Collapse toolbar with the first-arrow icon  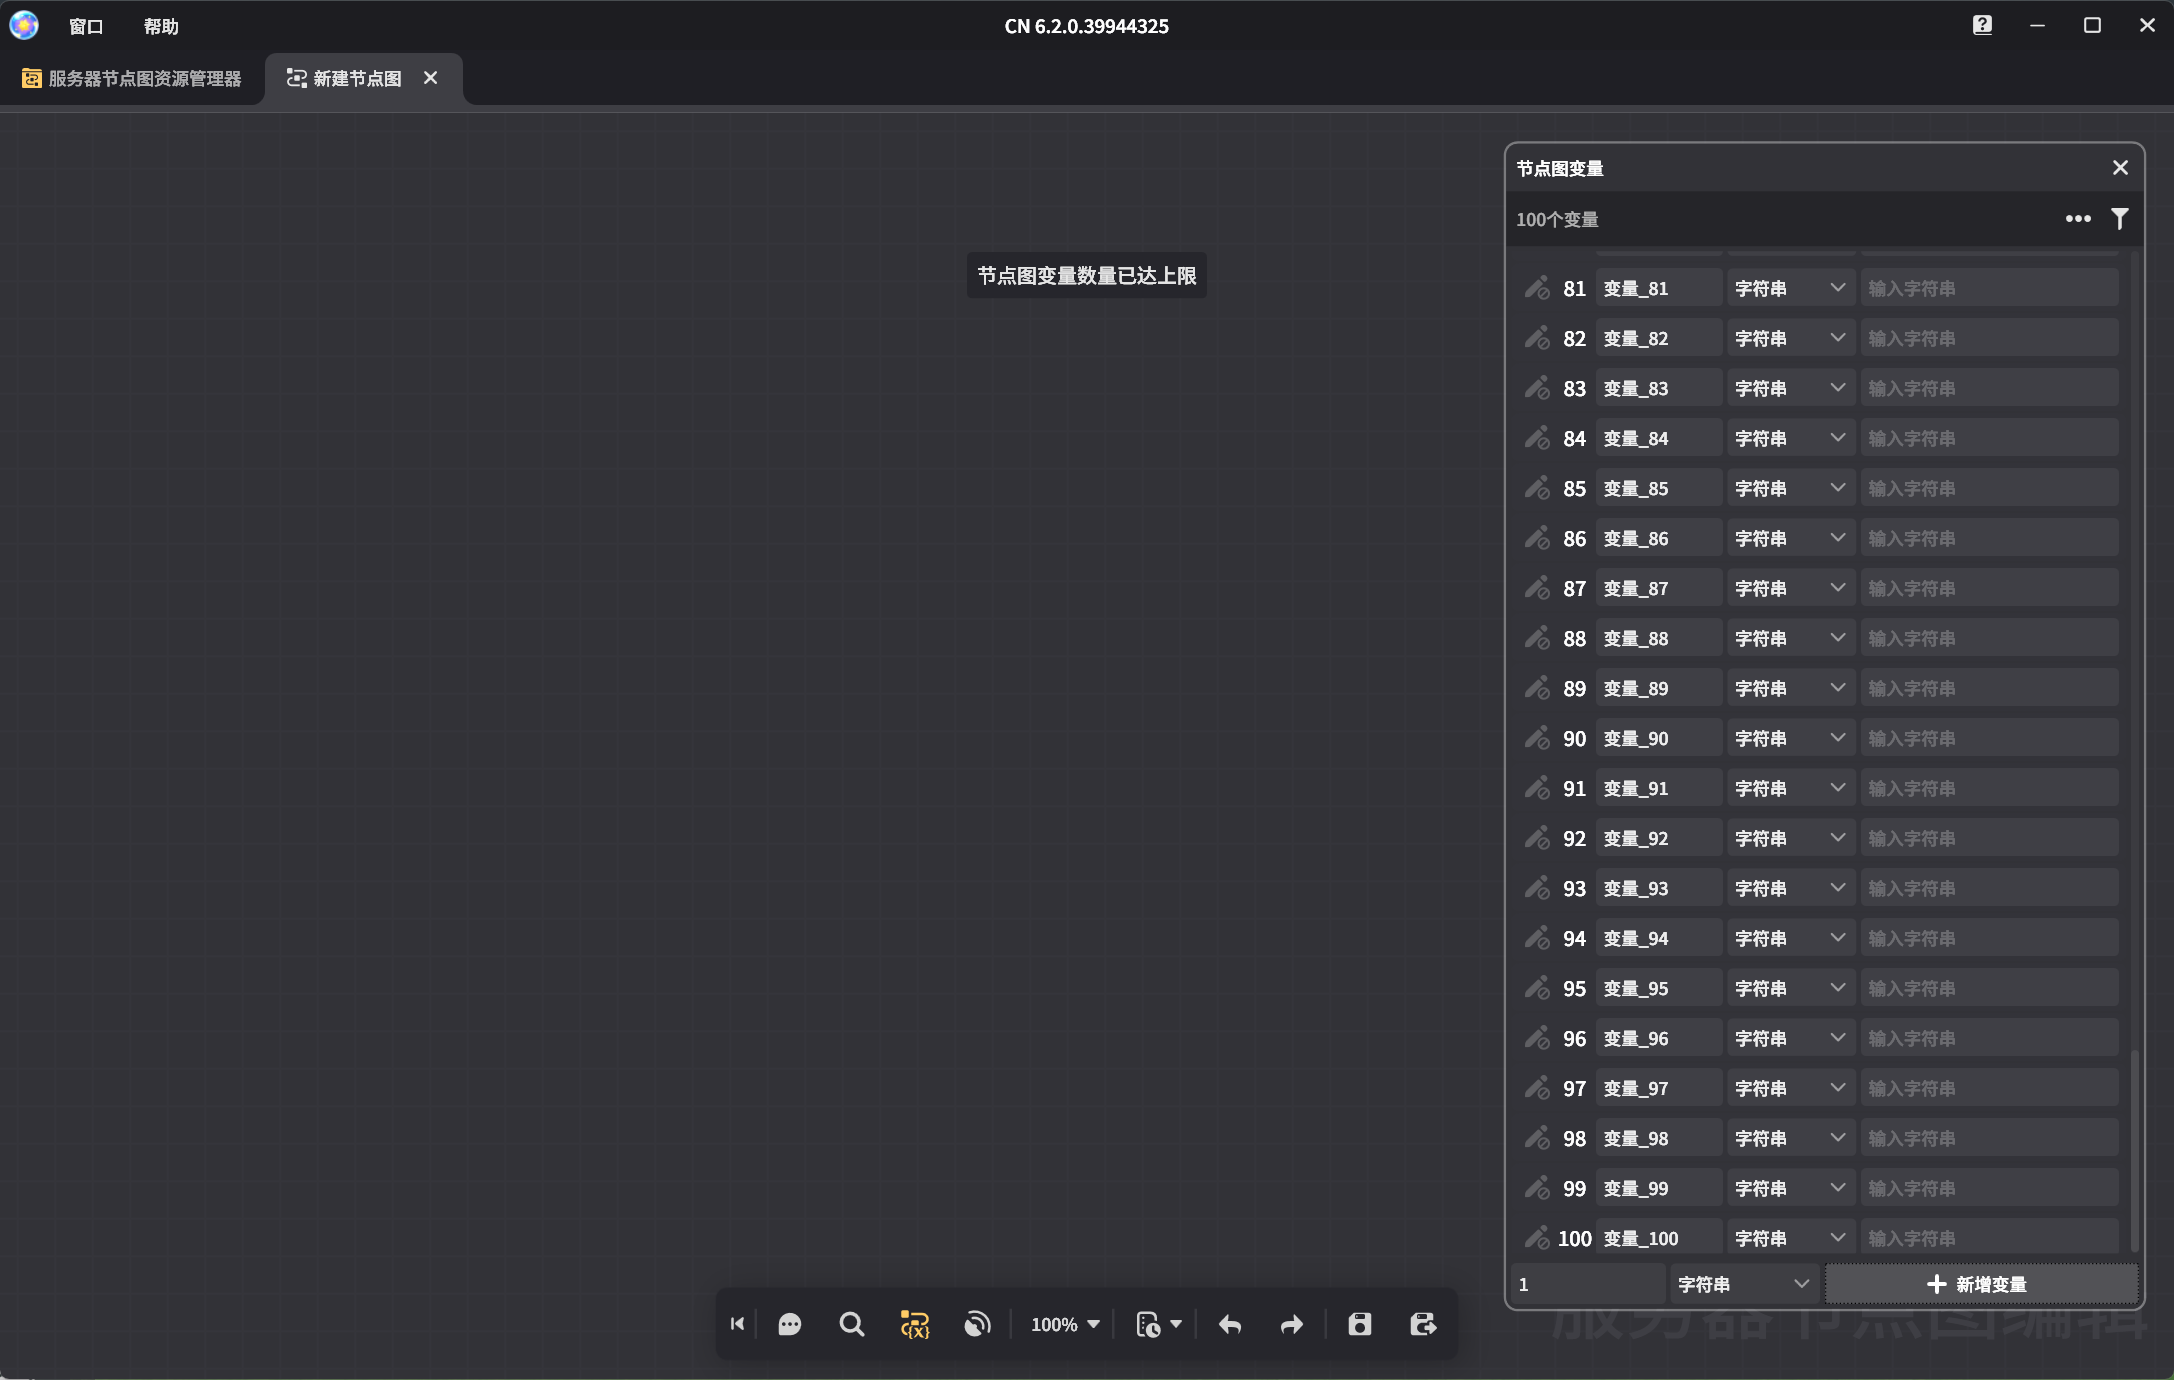pos(738,1325)
